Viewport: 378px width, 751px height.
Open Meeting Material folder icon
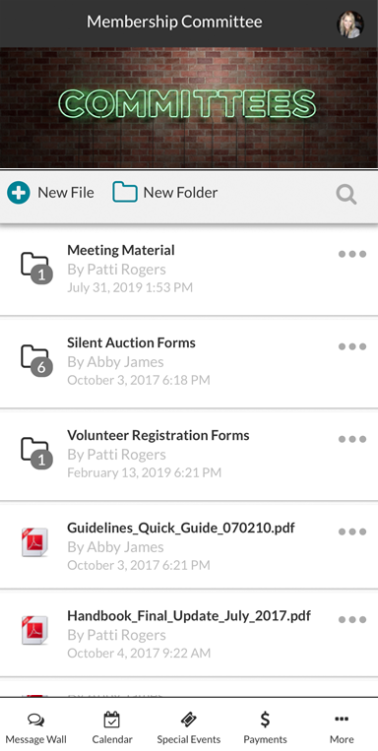pos(36,269)
